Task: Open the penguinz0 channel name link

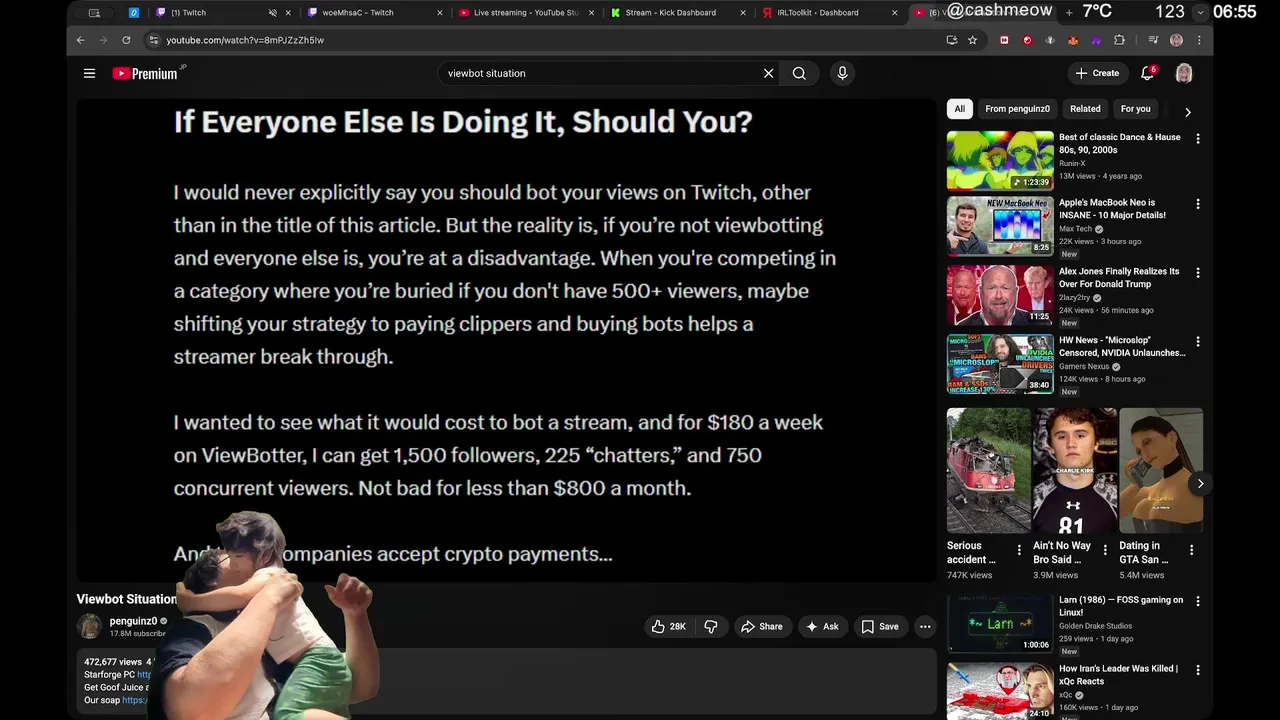Action: click(x=133, y=621)
